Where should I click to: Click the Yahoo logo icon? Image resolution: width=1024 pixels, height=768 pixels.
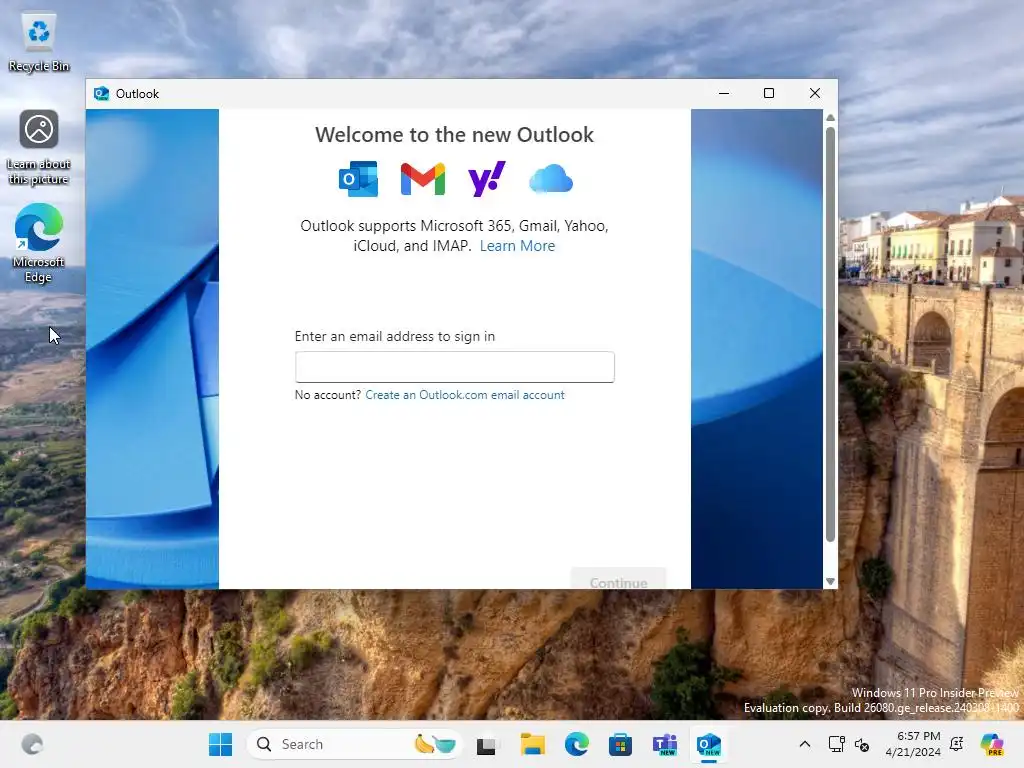click(x=487, y=179)
